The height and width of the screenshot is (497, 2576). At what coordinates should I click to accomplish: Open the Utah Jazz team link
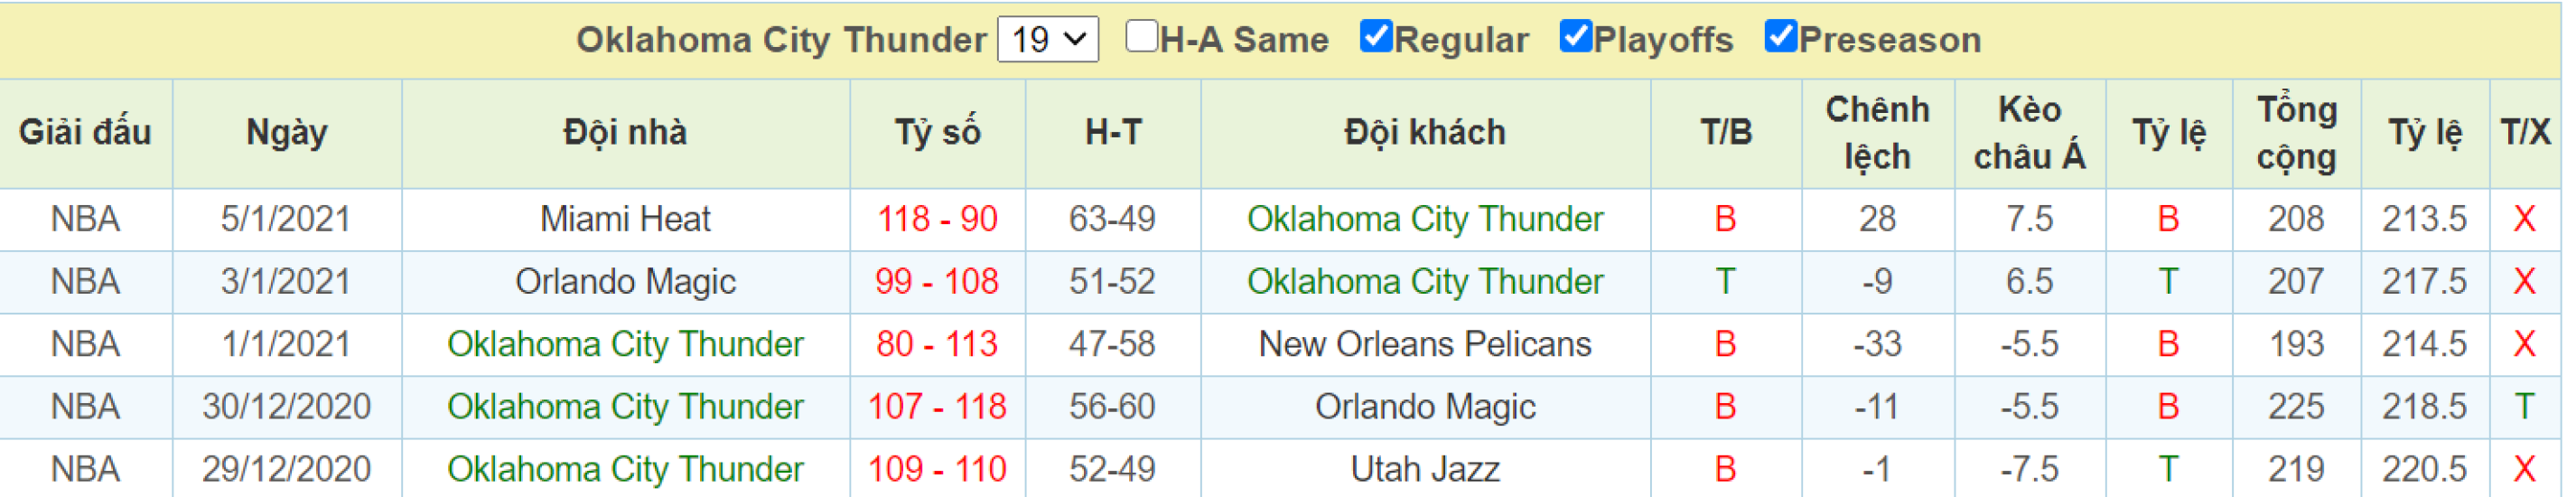(x=1425, y=469)
